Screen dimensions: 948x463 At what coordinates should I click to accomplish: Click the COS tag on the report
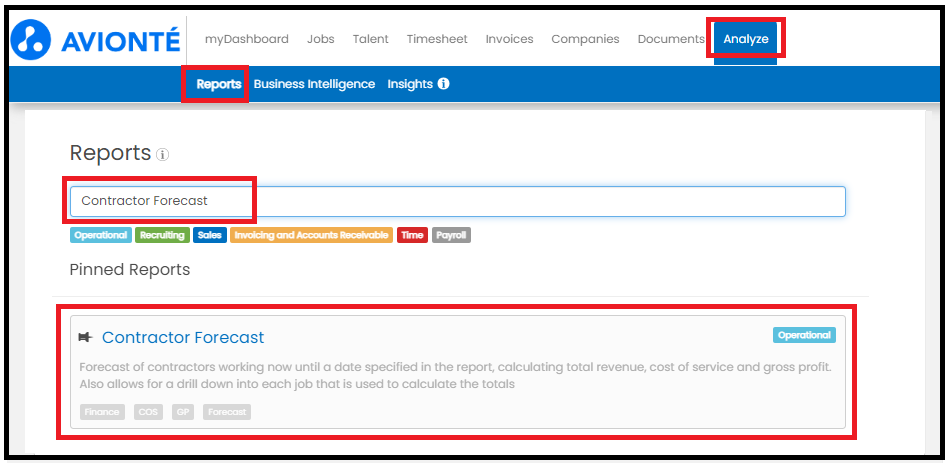tap(148, 412)
